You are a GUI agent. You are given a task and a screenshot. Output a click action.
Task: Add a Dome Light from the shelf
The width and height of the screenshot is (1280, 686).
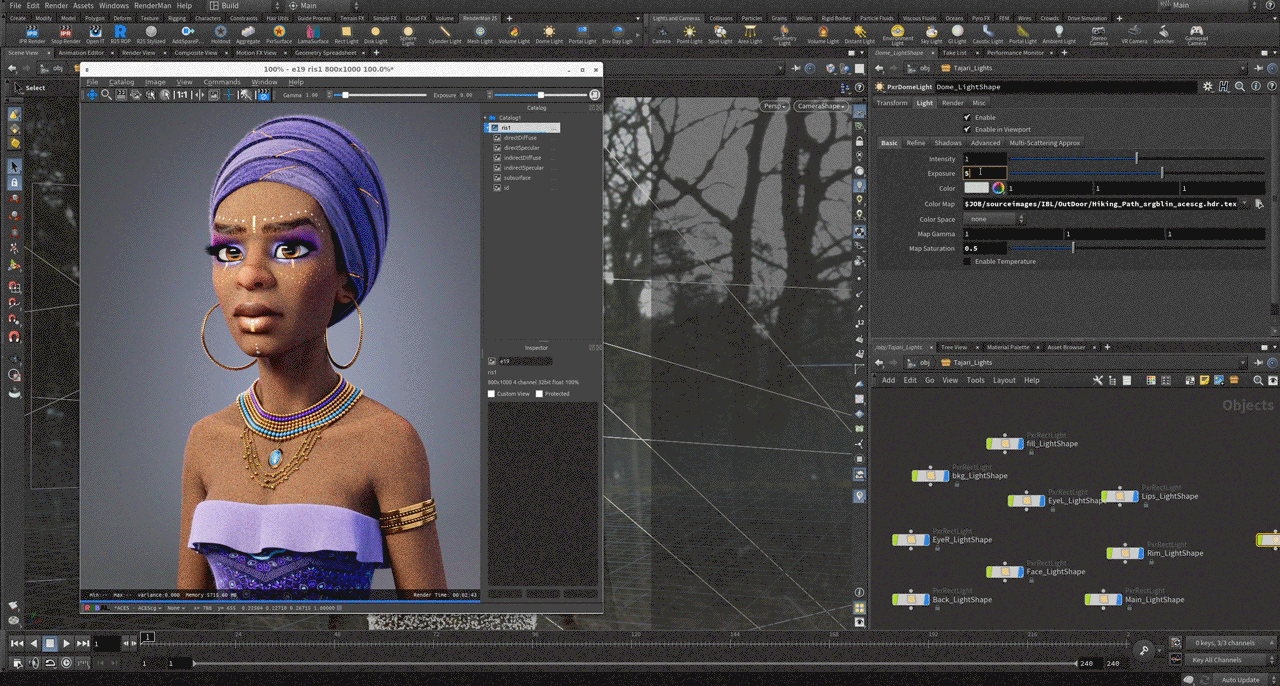[549, 33]
